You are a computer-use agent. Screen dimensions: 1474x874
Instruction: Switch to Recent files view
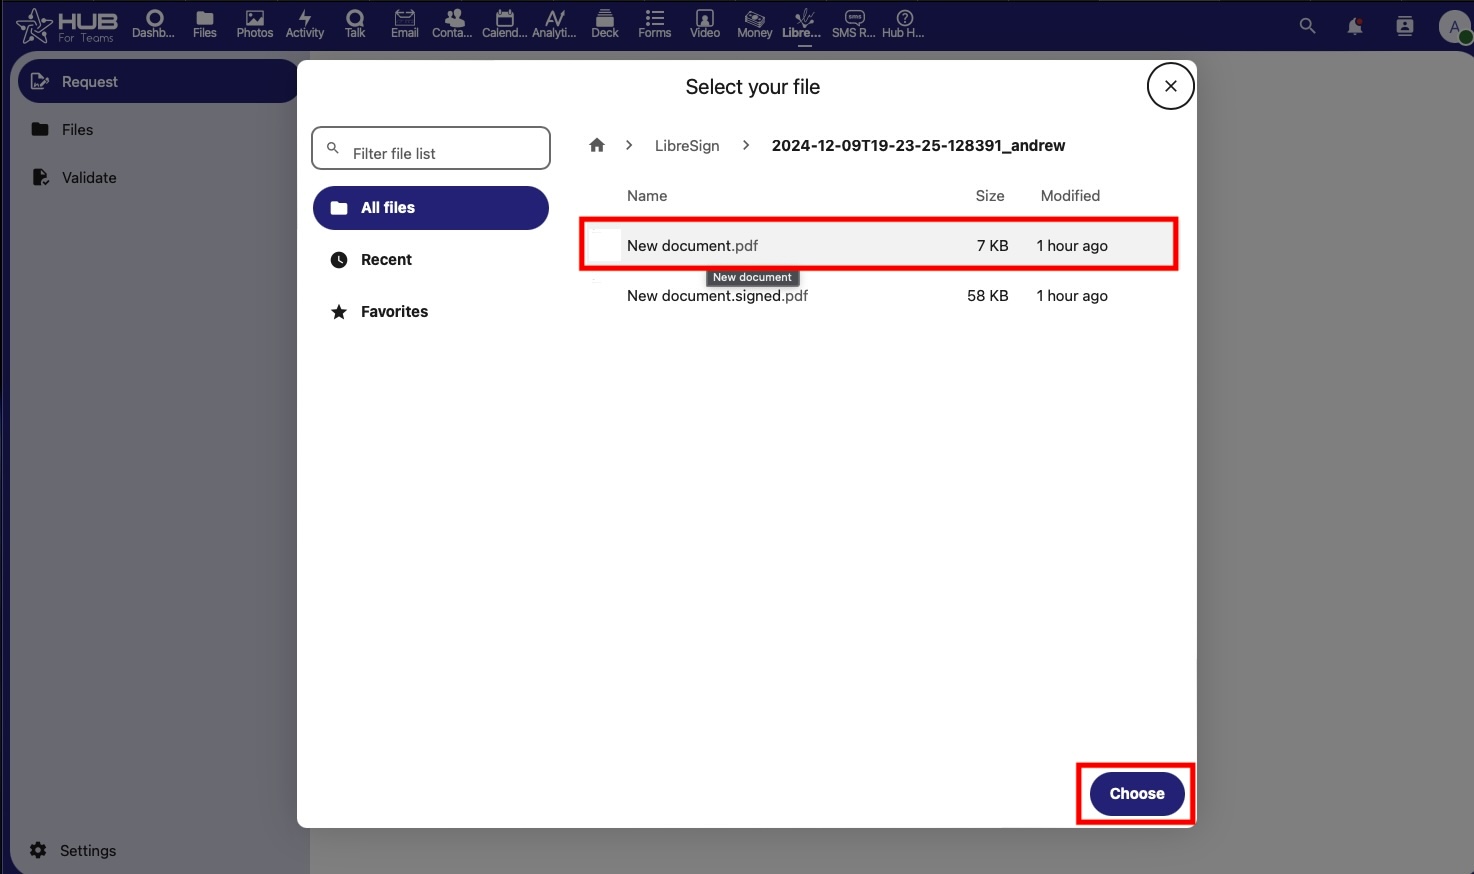386,260
